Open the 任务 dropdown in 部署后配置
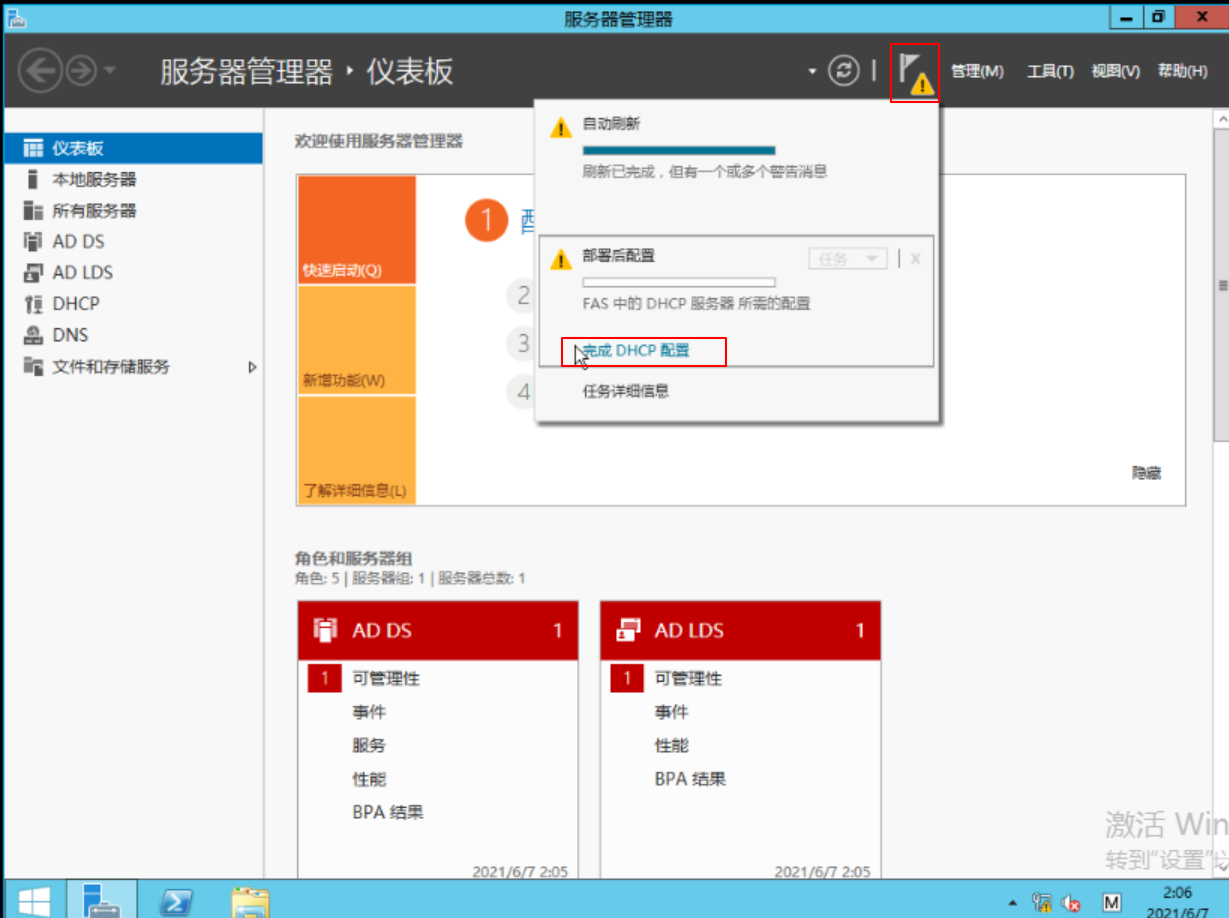1229x918 pixels. pyautogui.click(x=847, y=258)
